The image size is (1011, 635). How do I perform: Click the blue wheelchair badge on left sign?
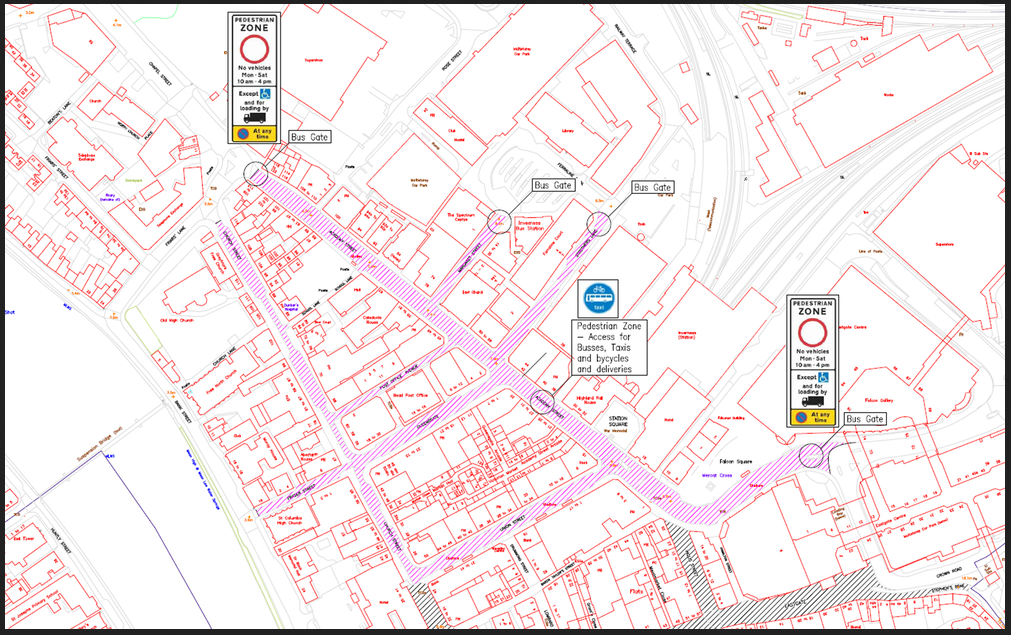(x=266, y=94)
